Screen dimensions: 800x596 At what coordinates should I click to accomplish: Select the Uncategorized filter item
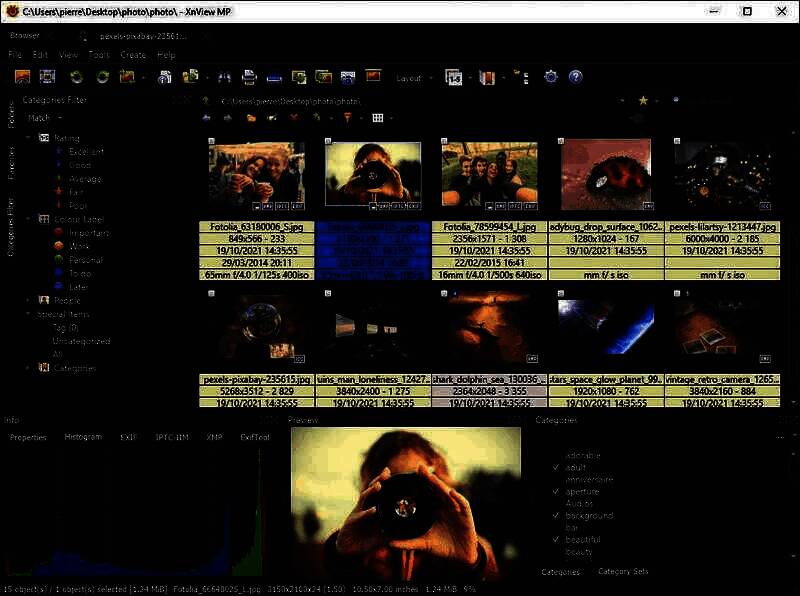81,341
